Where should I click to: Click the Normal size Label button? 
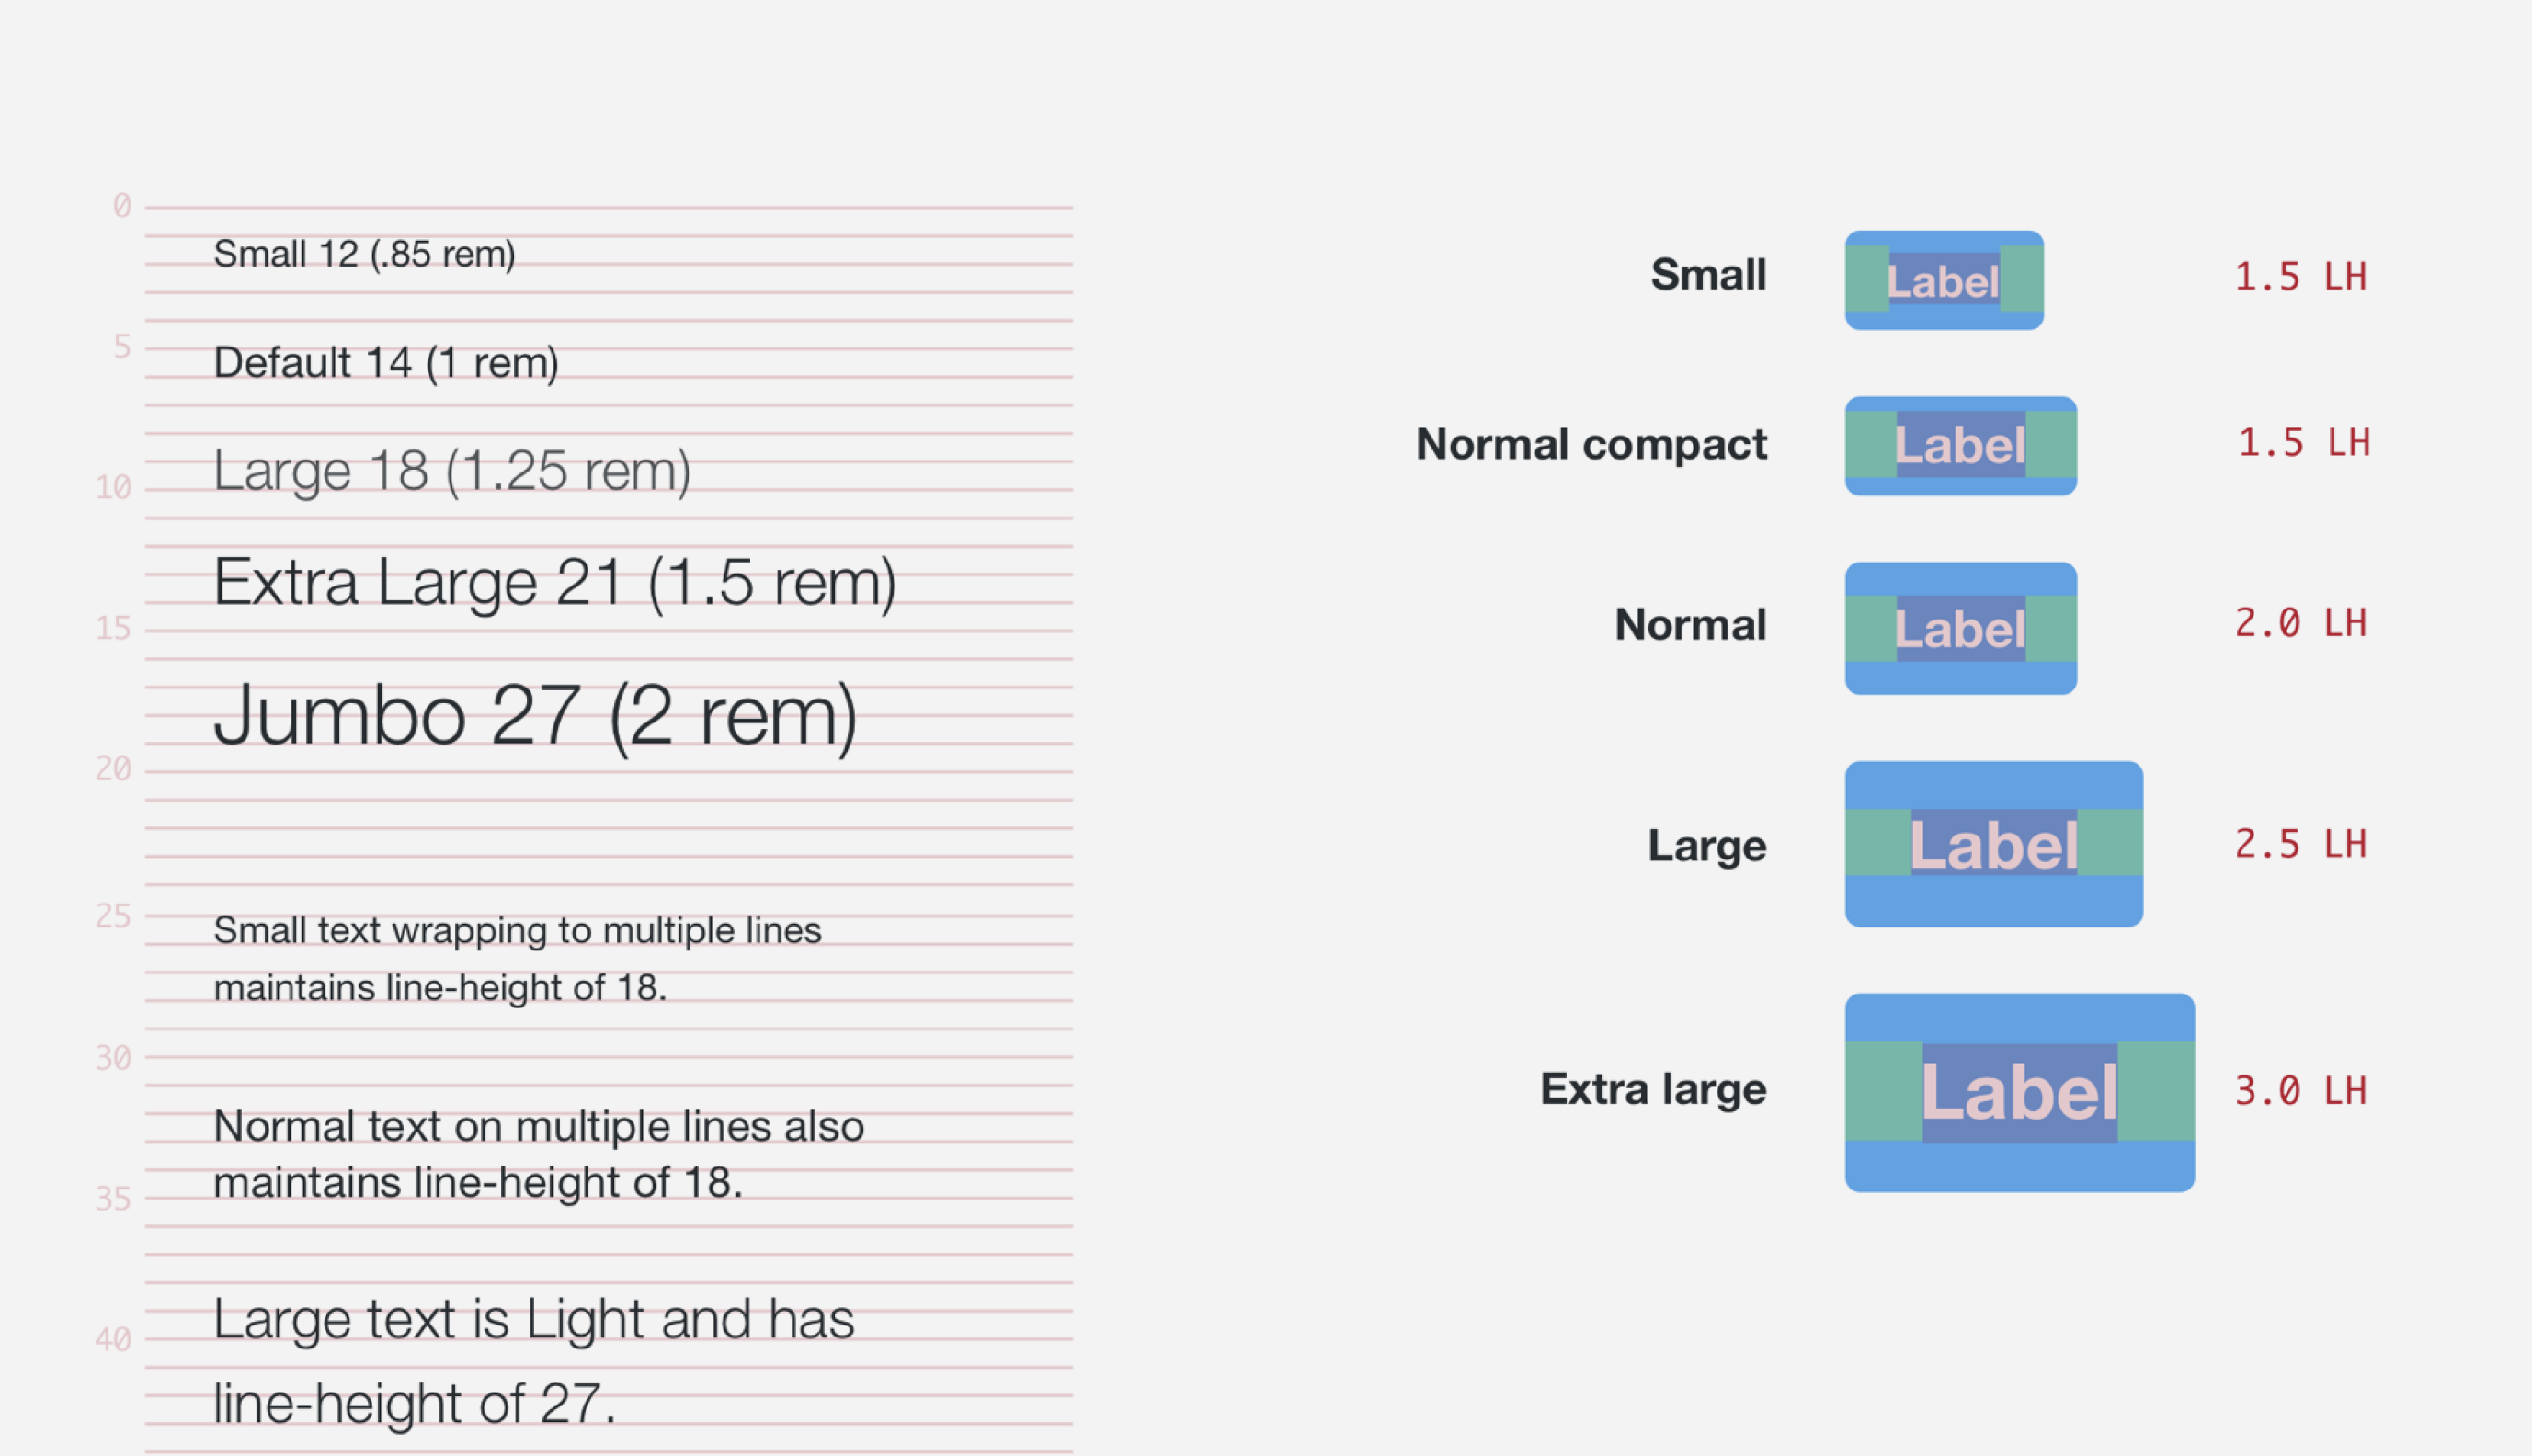click(x=1960, y=628)
